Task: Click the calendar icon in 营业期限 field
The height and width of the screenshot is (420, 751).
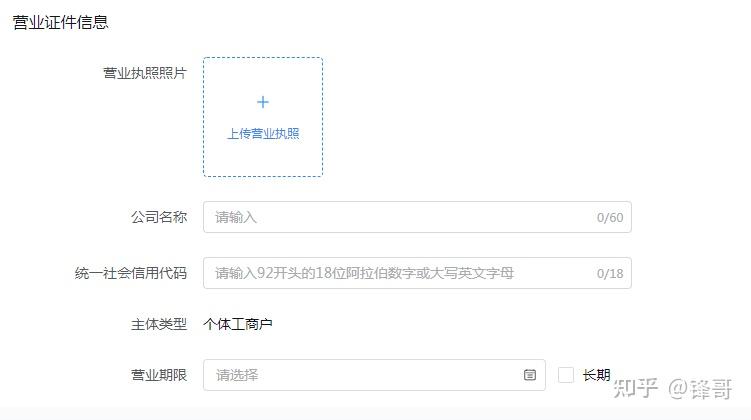Action: (530, 375)
